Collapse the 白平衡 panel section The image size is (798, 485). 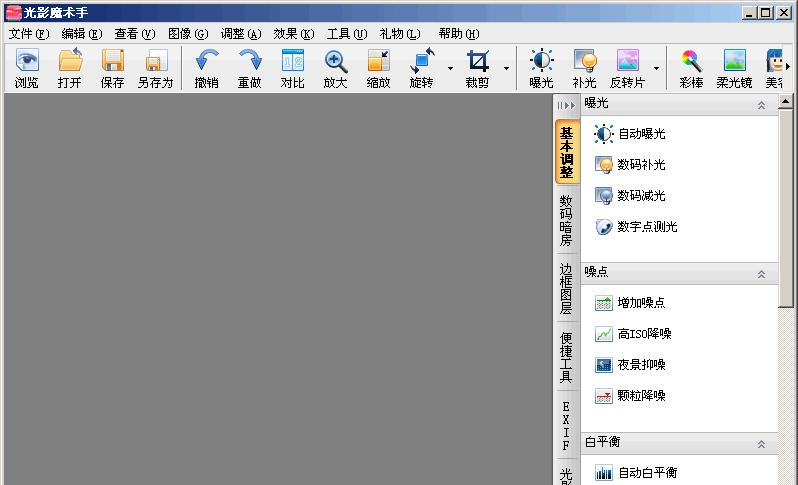tap(761, 444)
